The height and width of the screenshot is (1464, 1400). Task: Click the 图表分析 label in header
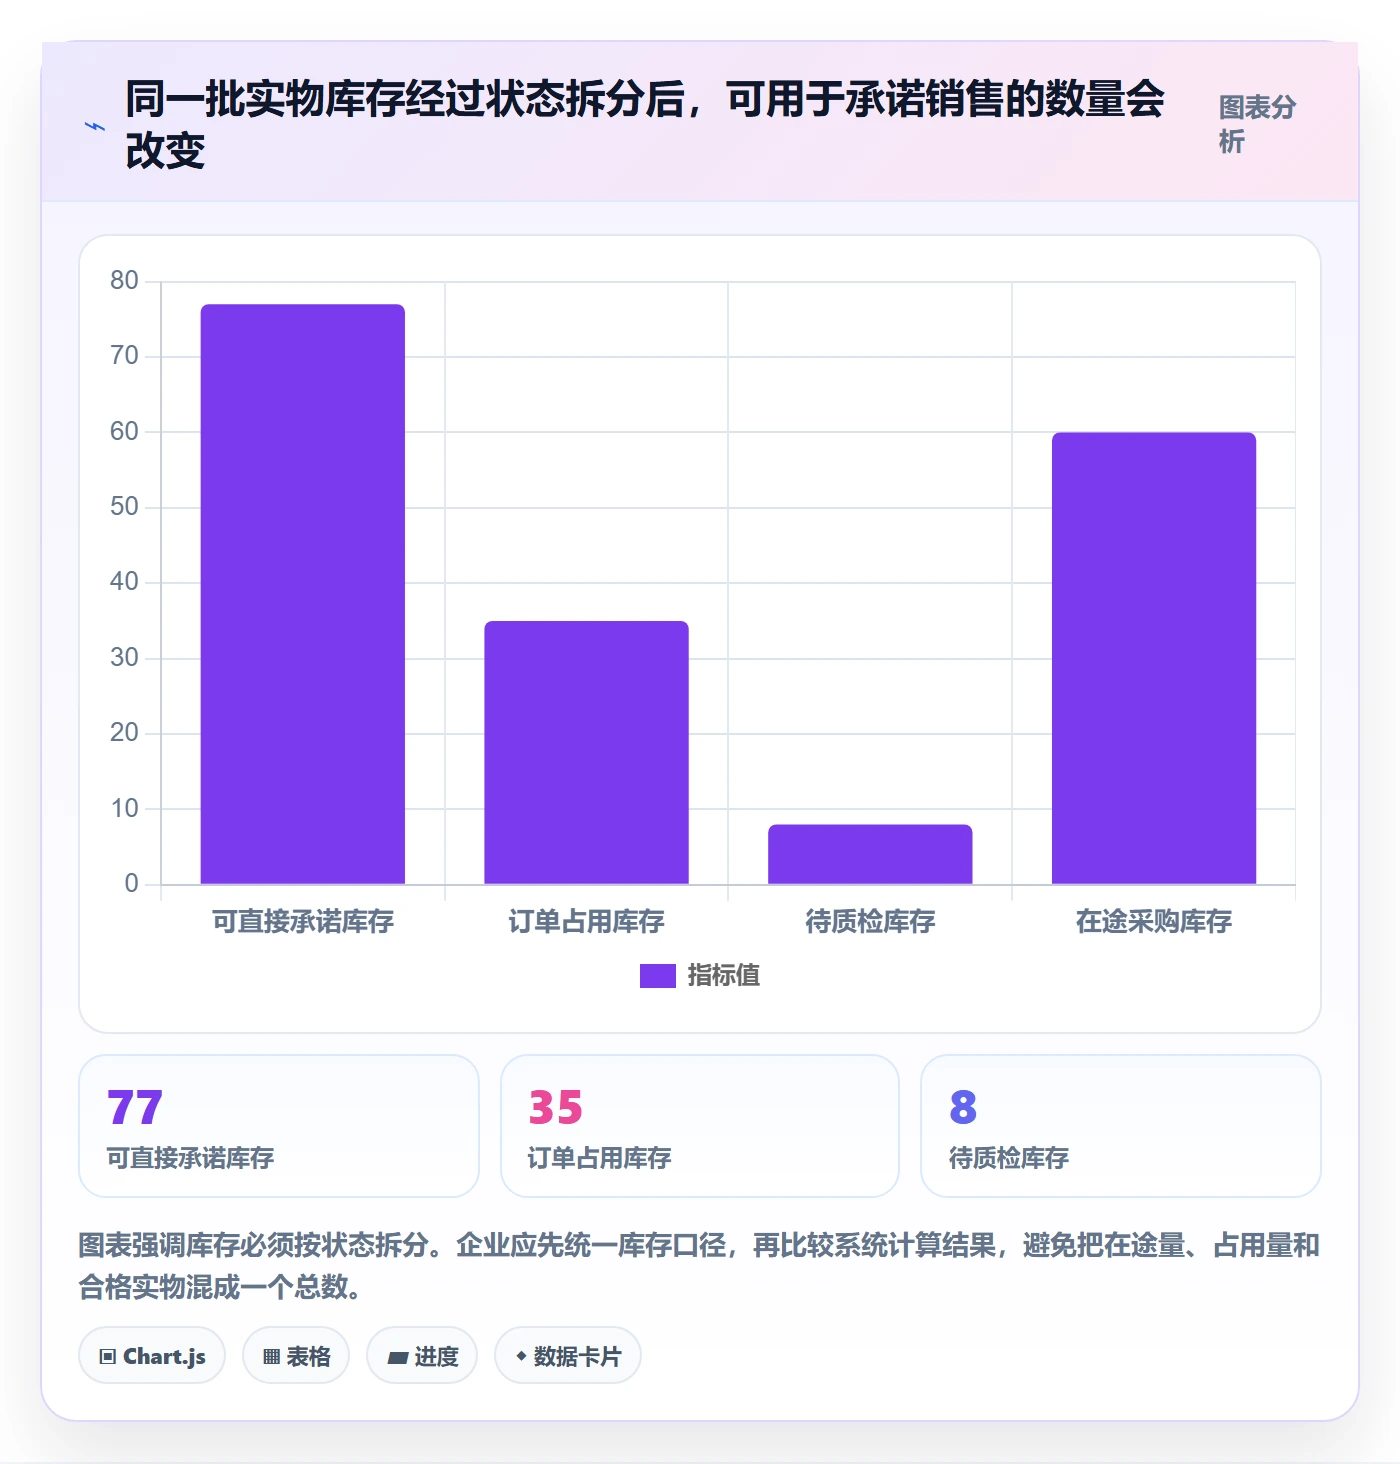click(x=1257, y=124)
